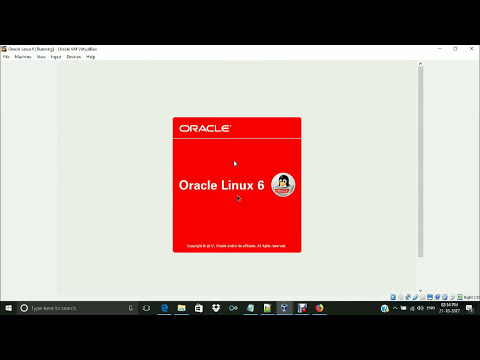Click the help tray icon with badge
The height and width of the screenshot is (360, 480).
(x=385, y=308)
